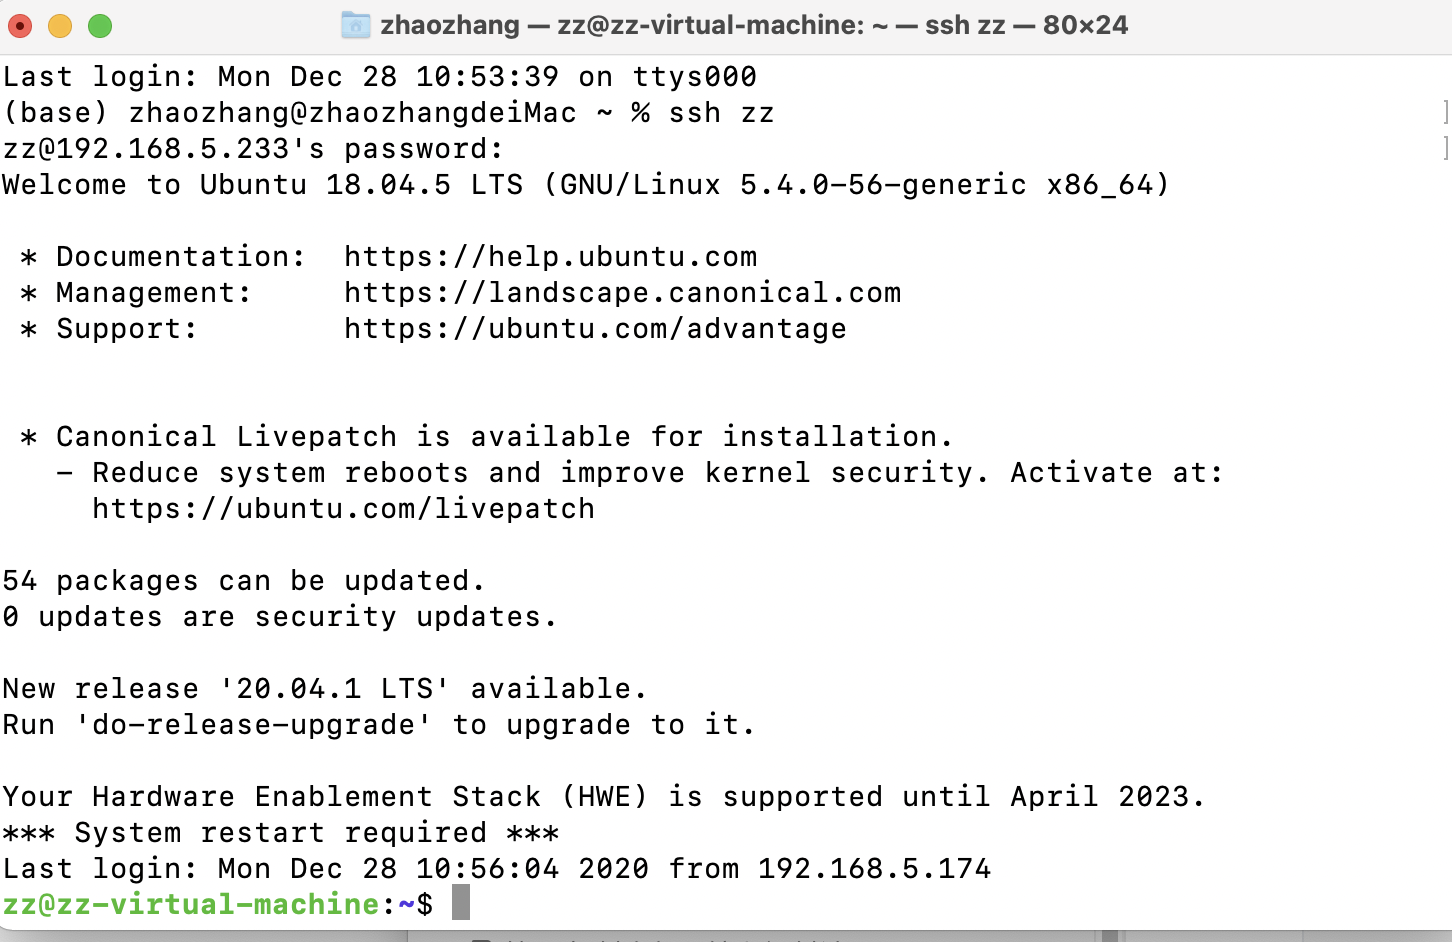Click the window title text zhaozhang
The image size is (1452, 942).
pos(450,25)
